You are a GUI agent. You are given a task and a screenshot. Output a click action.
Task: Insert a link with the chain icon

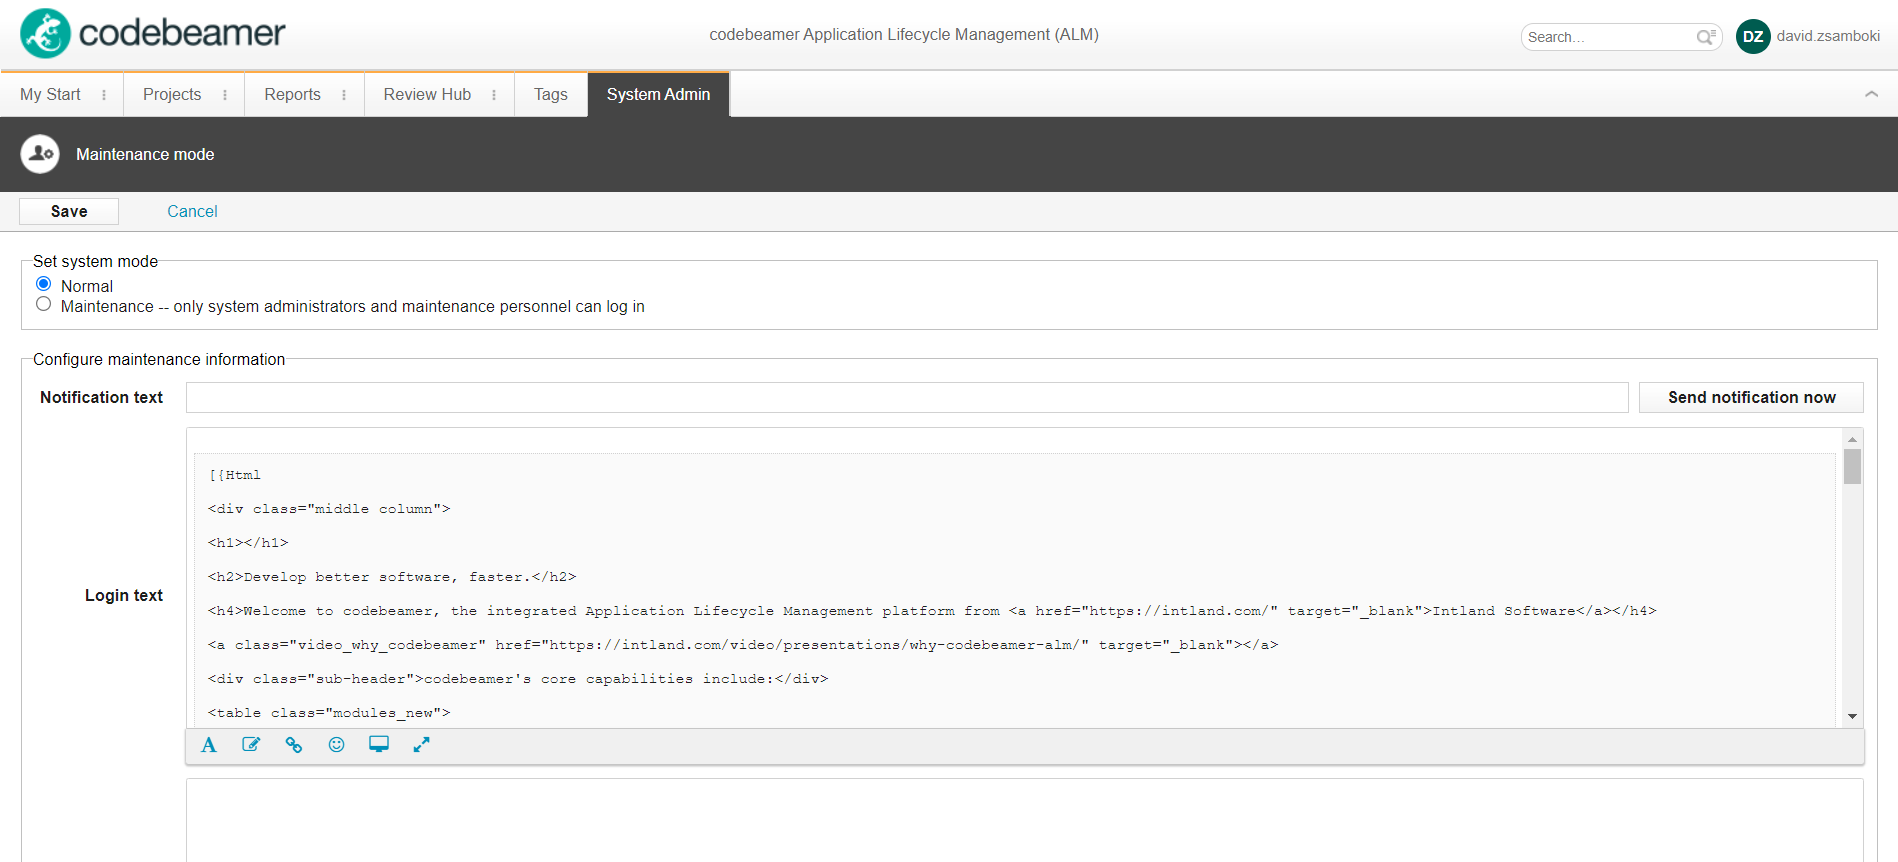tap(294, 745)
